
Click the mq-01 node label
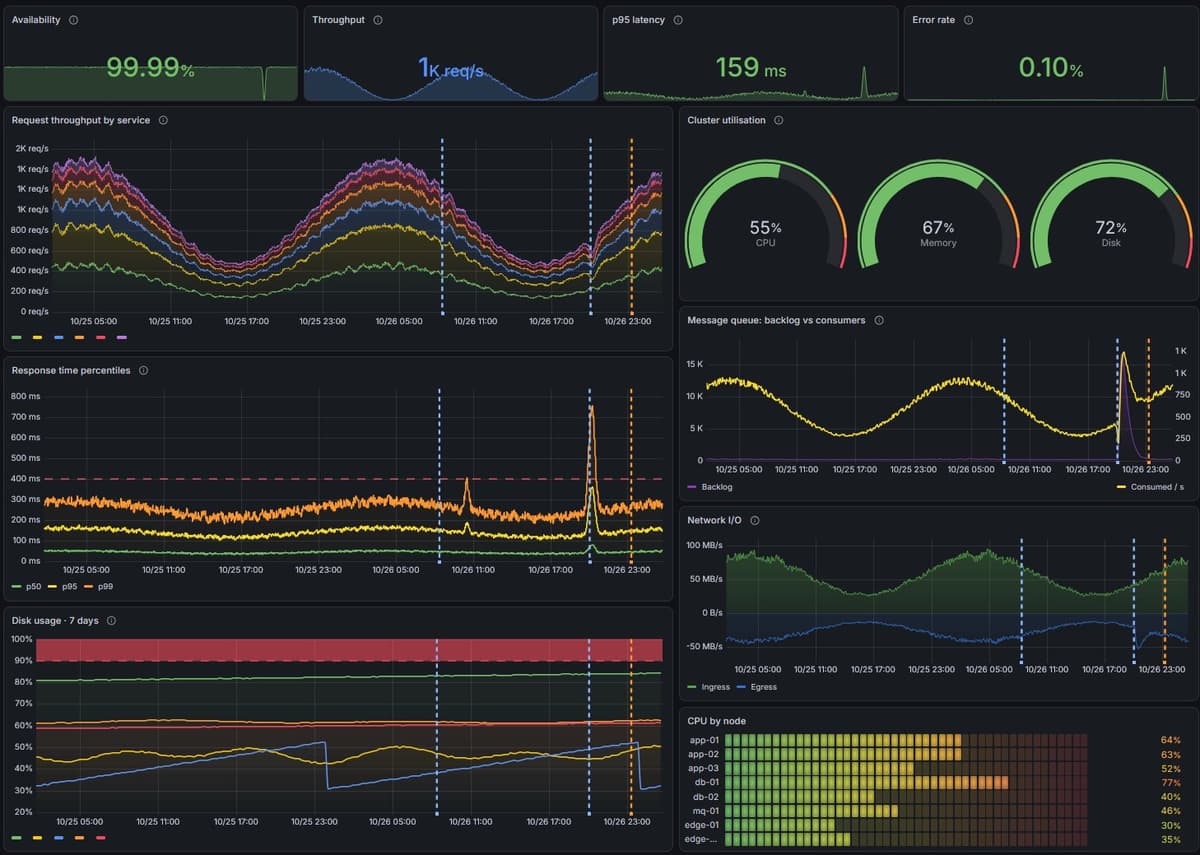click(x=706, y=811)
